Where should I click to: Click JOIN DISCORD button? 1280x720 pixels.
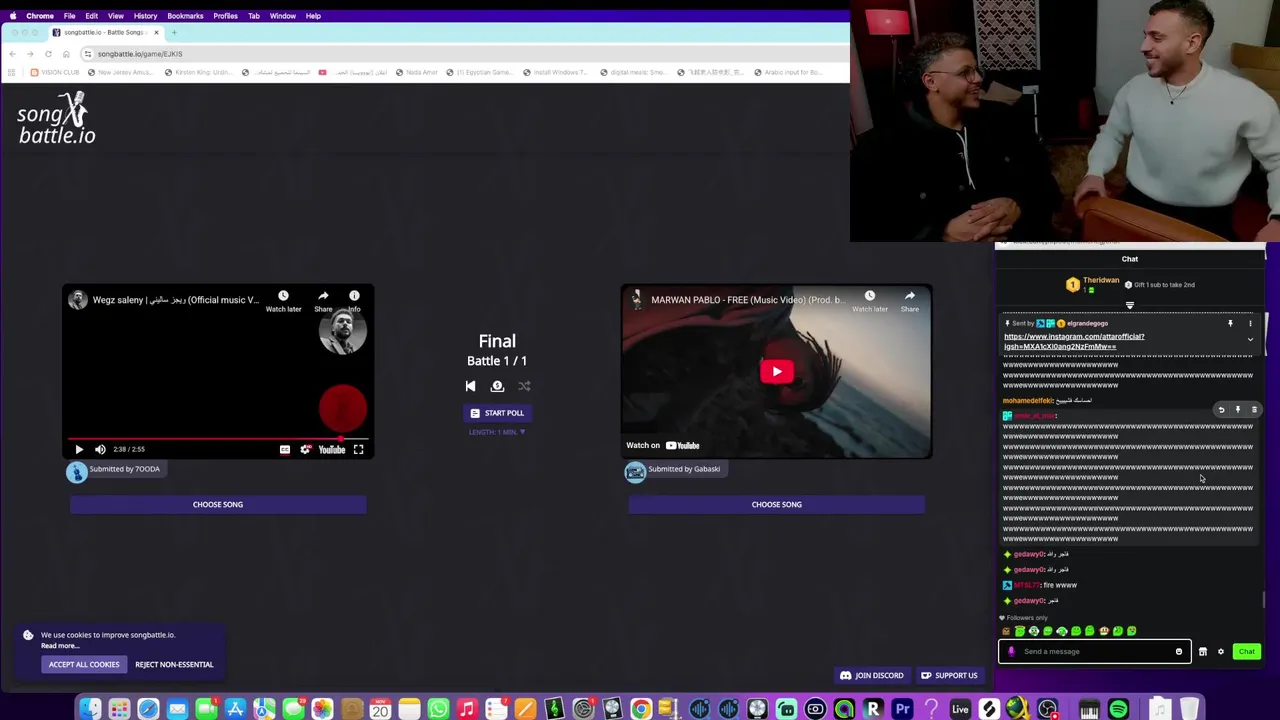point(872,675)
